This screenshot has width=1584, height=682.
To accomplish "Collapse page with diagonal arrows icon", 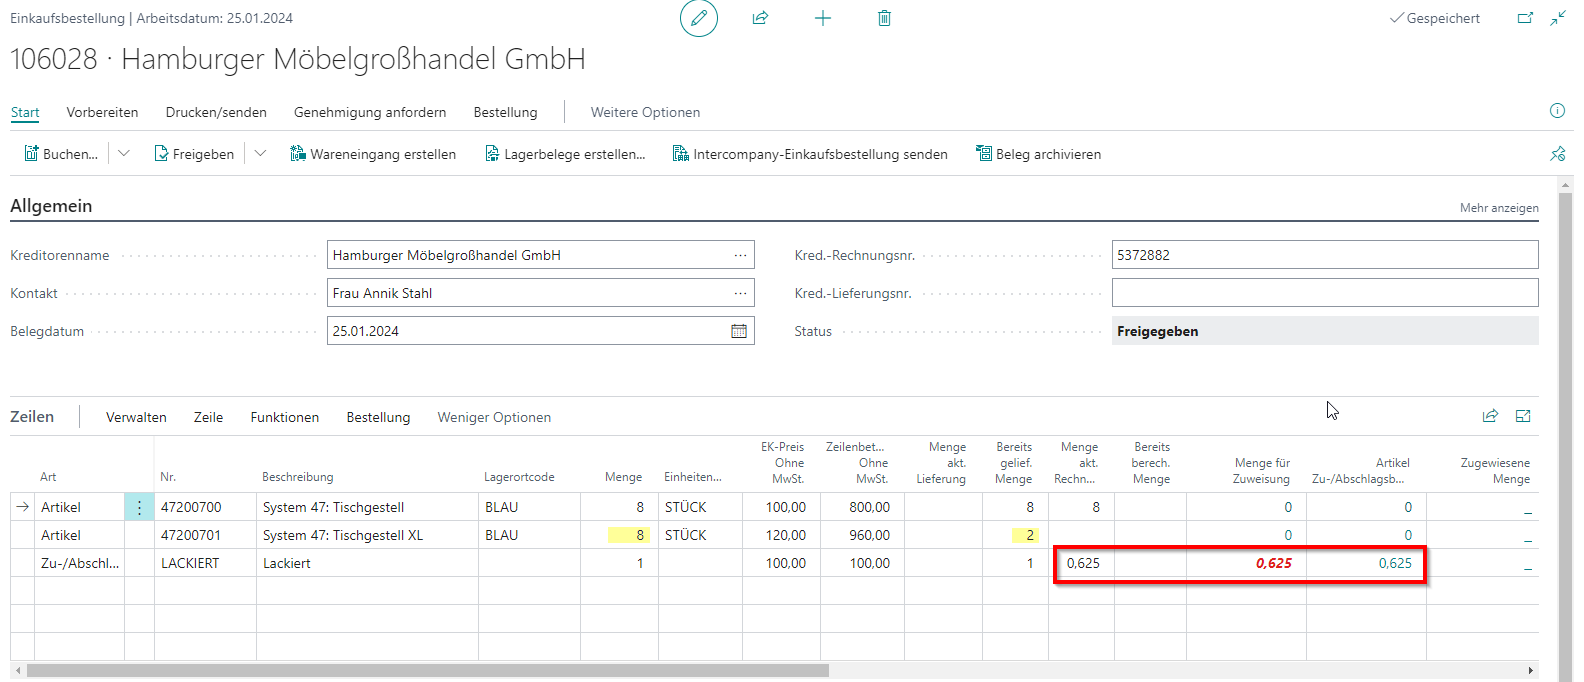I will point(1558,18).
